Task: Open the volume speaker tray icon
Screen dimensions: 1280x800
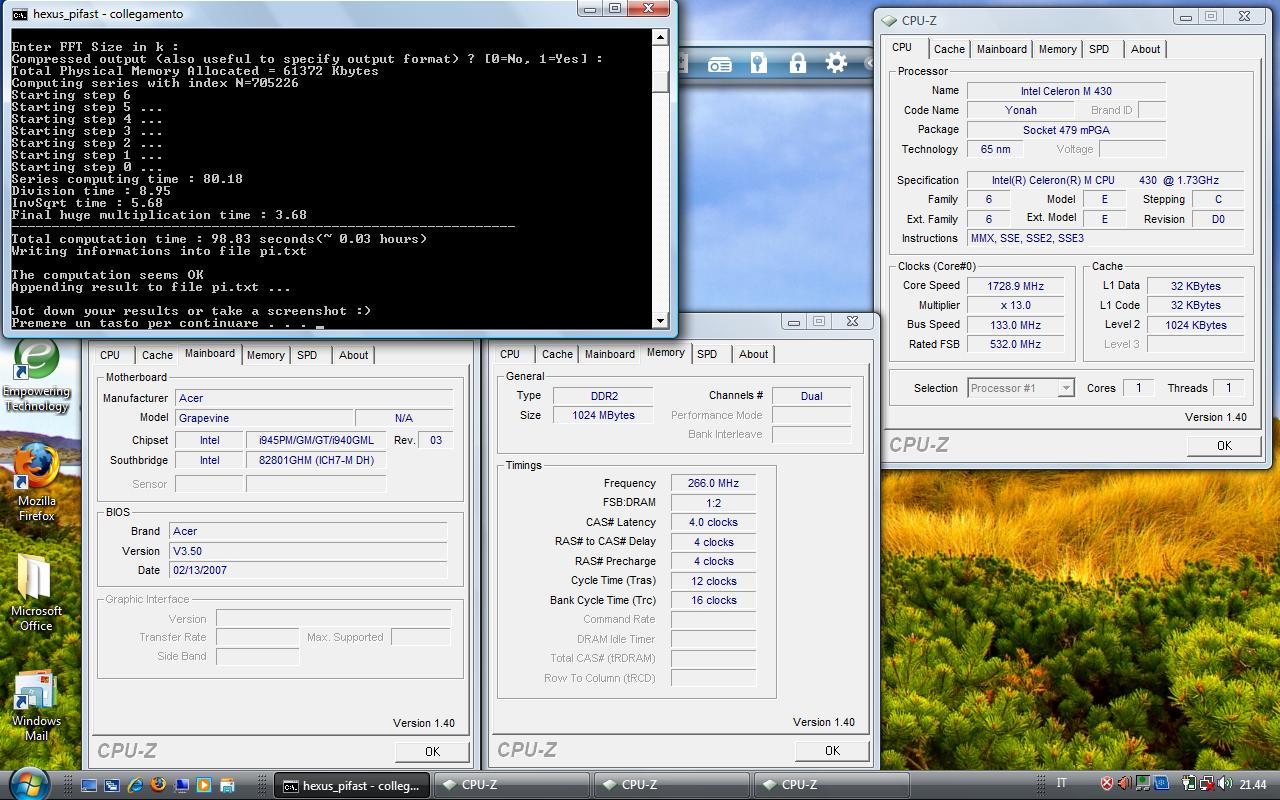Action: [x=1225, y=784]
